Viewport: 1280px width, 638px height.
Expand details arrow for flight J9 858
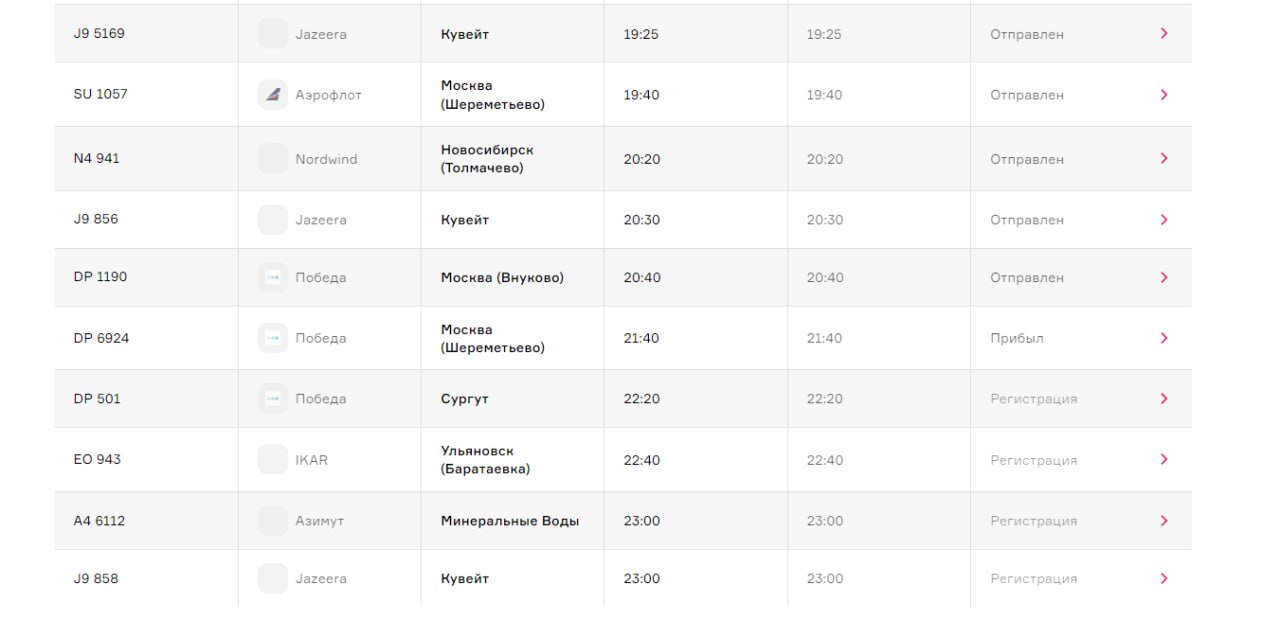1164,578
